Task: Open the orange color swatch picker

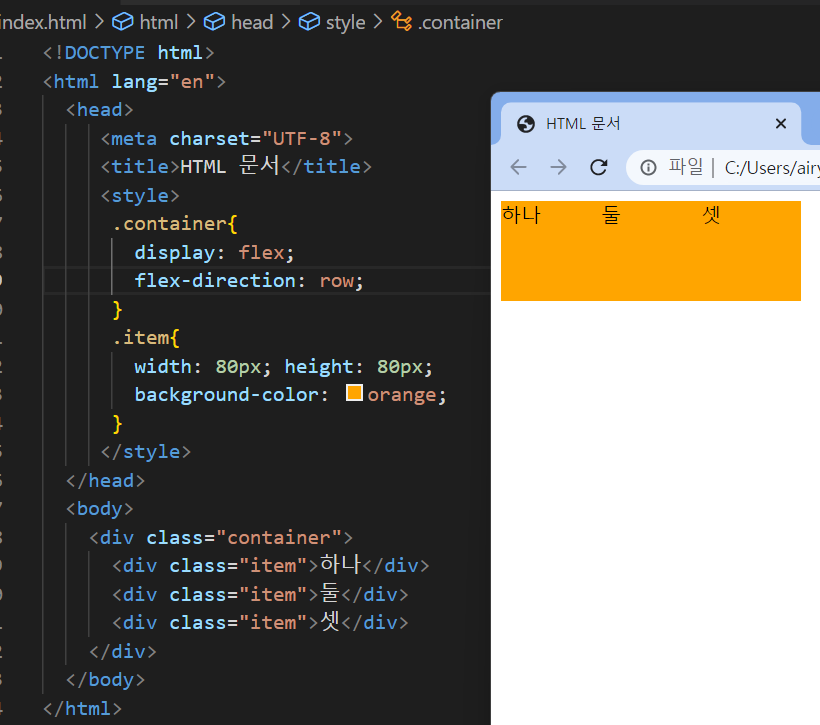Action: point(354,393)
